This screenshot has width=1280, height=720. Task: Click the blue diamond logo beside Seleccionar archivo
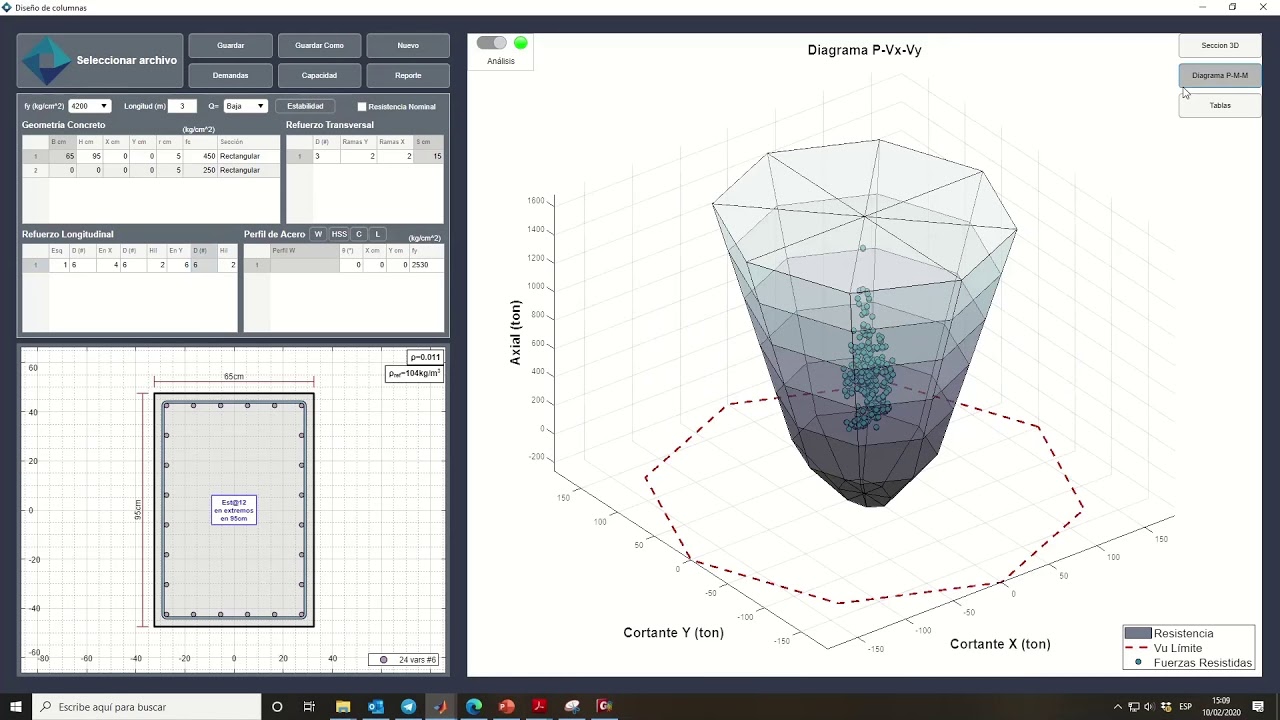point(46,61)
